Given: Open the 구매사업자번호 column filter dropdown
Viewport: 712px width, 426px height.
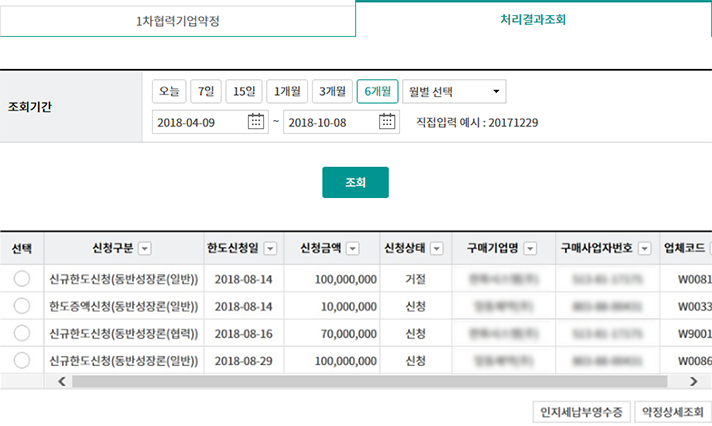Looking at the screenshot, I should tap(644, 249).
